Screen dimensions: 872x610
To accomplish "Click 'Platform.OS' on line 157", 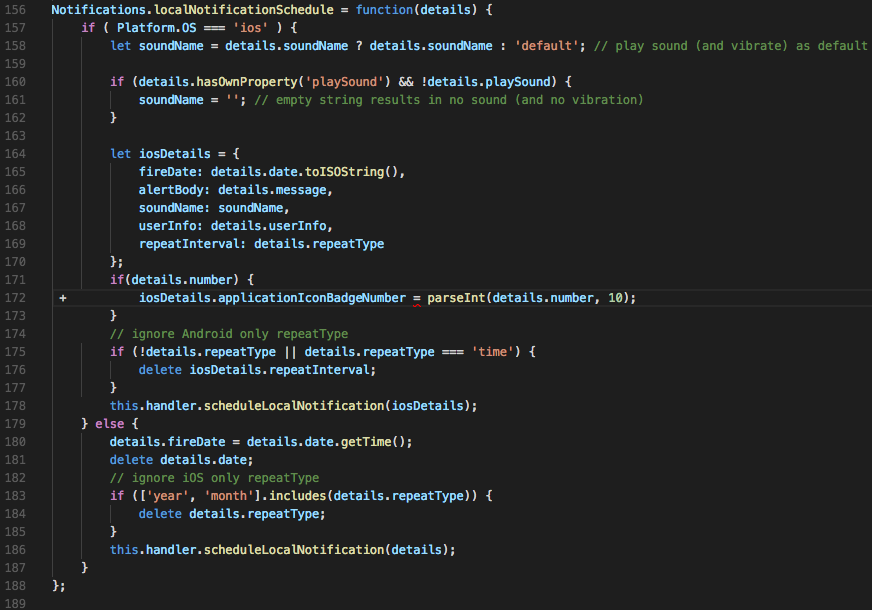I will click(x=156, y=28).
